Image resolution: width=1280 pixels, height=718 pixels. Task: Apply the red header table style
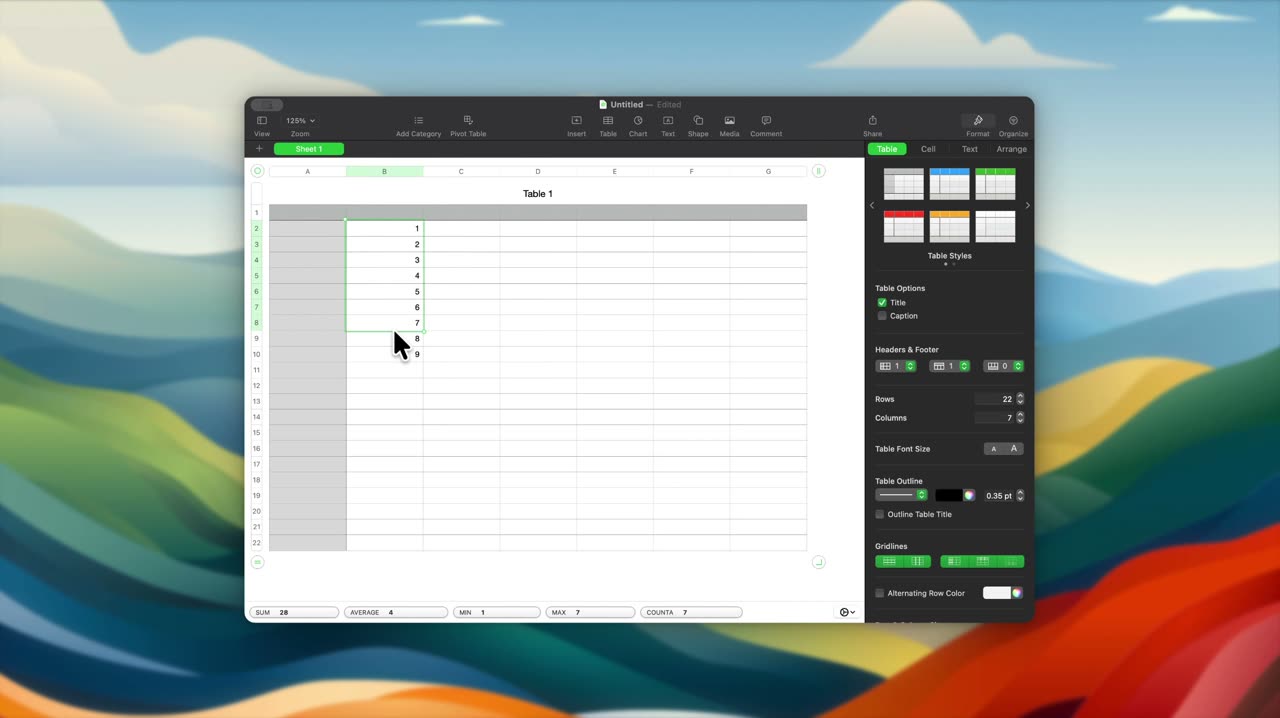point(904,226)
